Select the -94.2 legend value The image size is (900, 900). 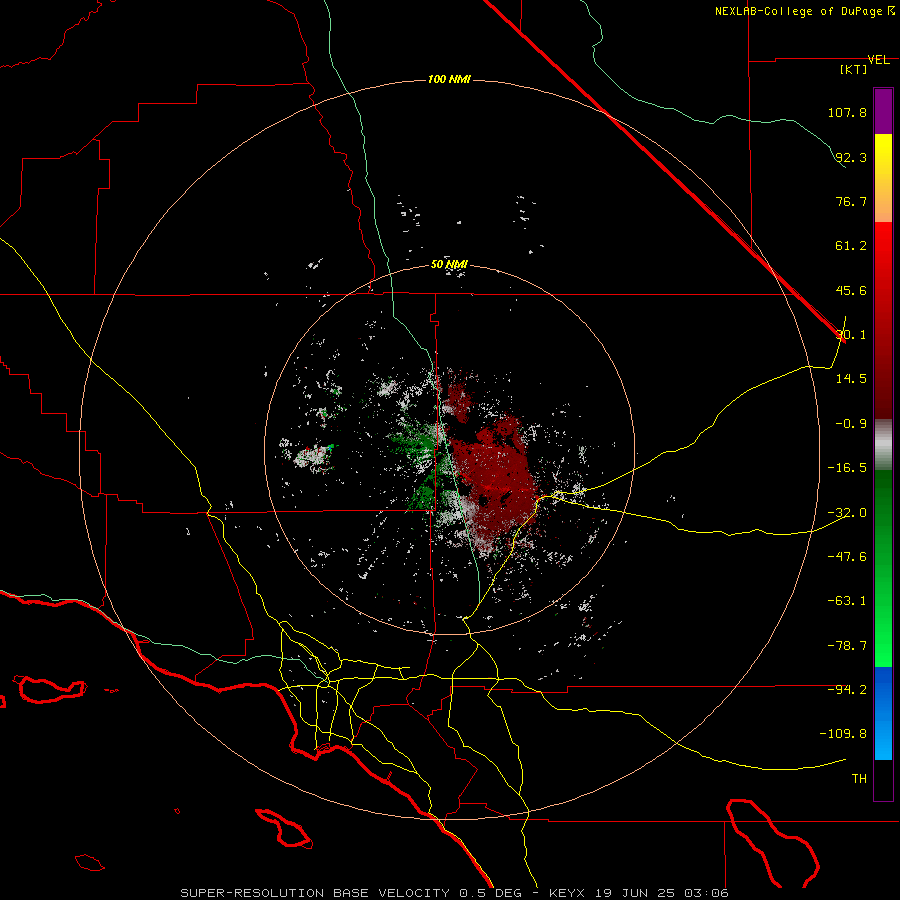click(x=847, y=690)
